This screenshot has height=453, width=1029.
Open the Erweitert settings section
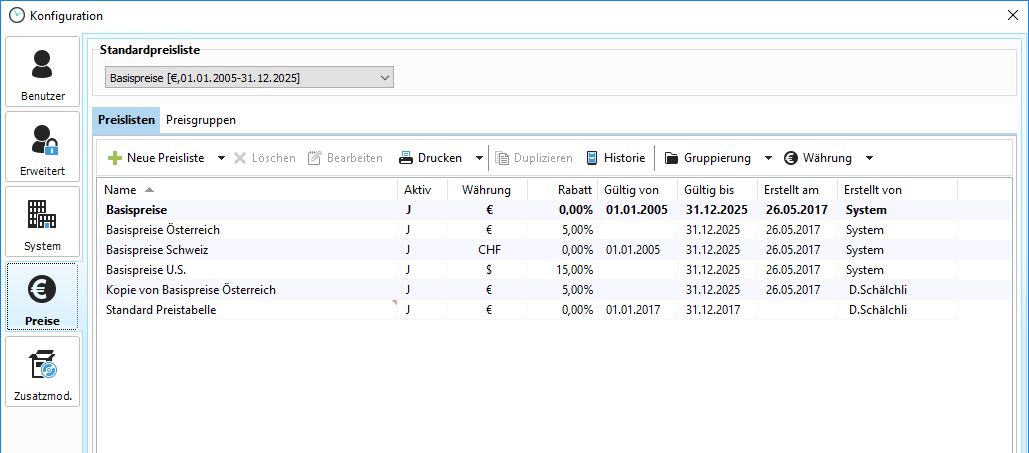(x=43, y=147)
